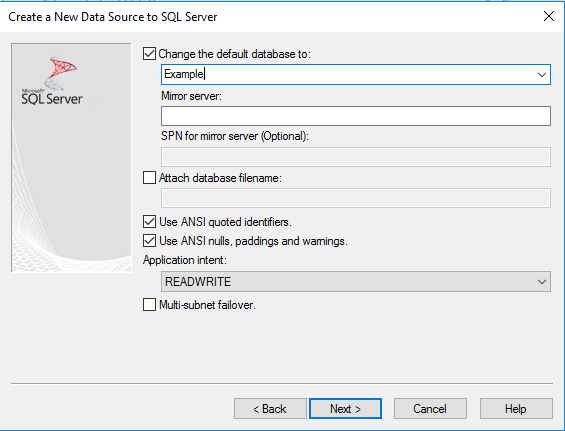Image resolution: width=565 pixels, height=431 pixels.
Task: Toggle Use ANSI quoted identifiers
Action: tap(149, 222)
